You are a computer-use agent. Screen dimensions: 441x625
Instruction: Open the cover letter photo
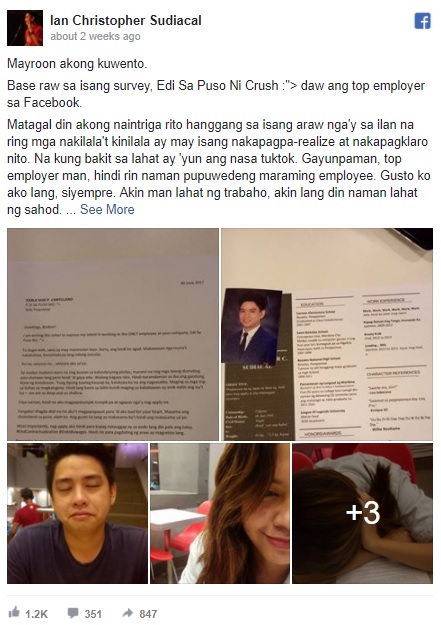tap(113, 334)
